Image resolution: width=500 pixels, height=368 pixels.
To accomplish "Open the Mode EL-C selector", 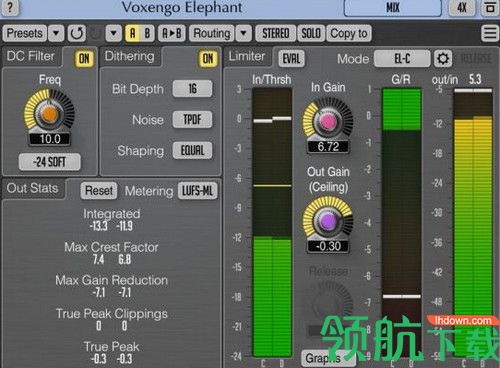I will pyautogui.click(x=402, y=59).
